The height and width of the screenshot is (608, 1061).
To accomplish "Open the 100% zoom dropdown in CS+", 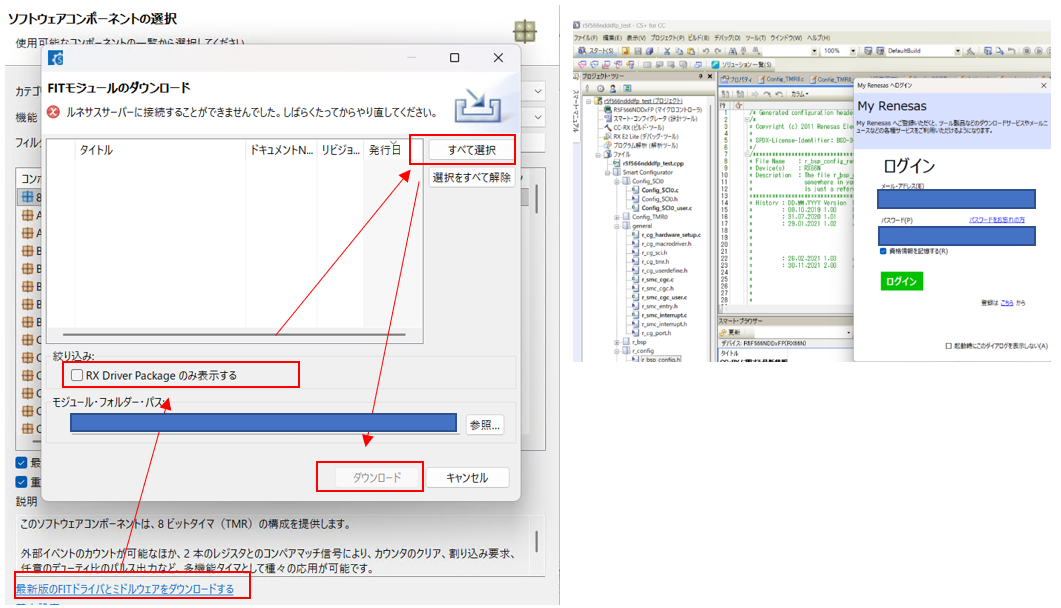I will click(x=853, y=51).
